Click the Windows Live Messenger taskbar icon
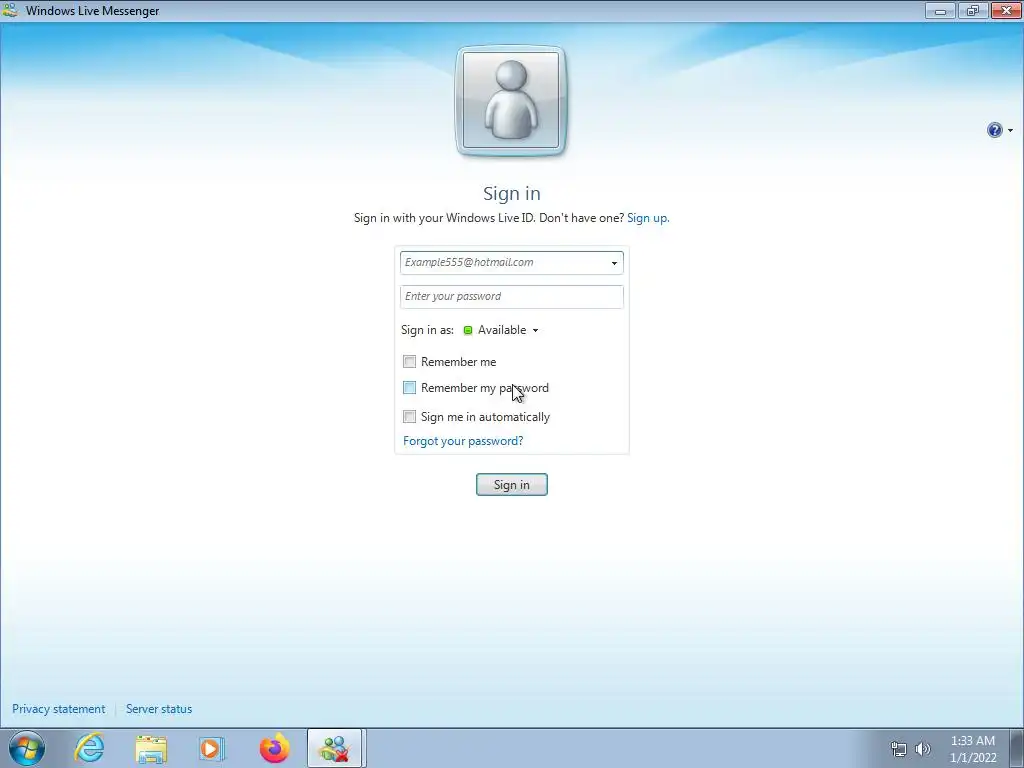 tap(334, 748)
